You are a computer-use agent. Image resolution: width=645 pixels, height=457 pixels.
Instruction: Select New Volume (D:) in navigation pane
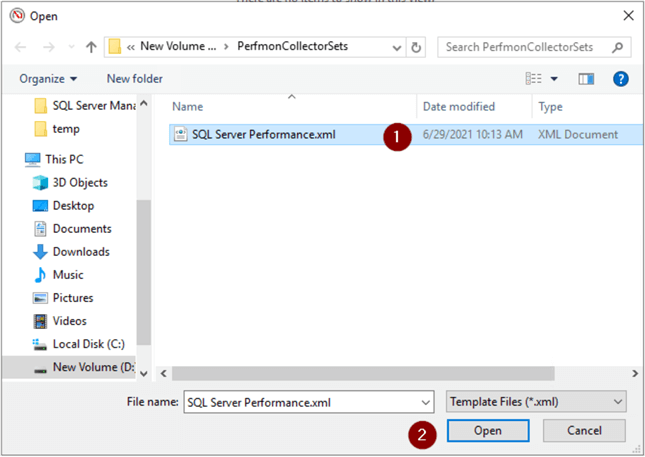[68, 367]
